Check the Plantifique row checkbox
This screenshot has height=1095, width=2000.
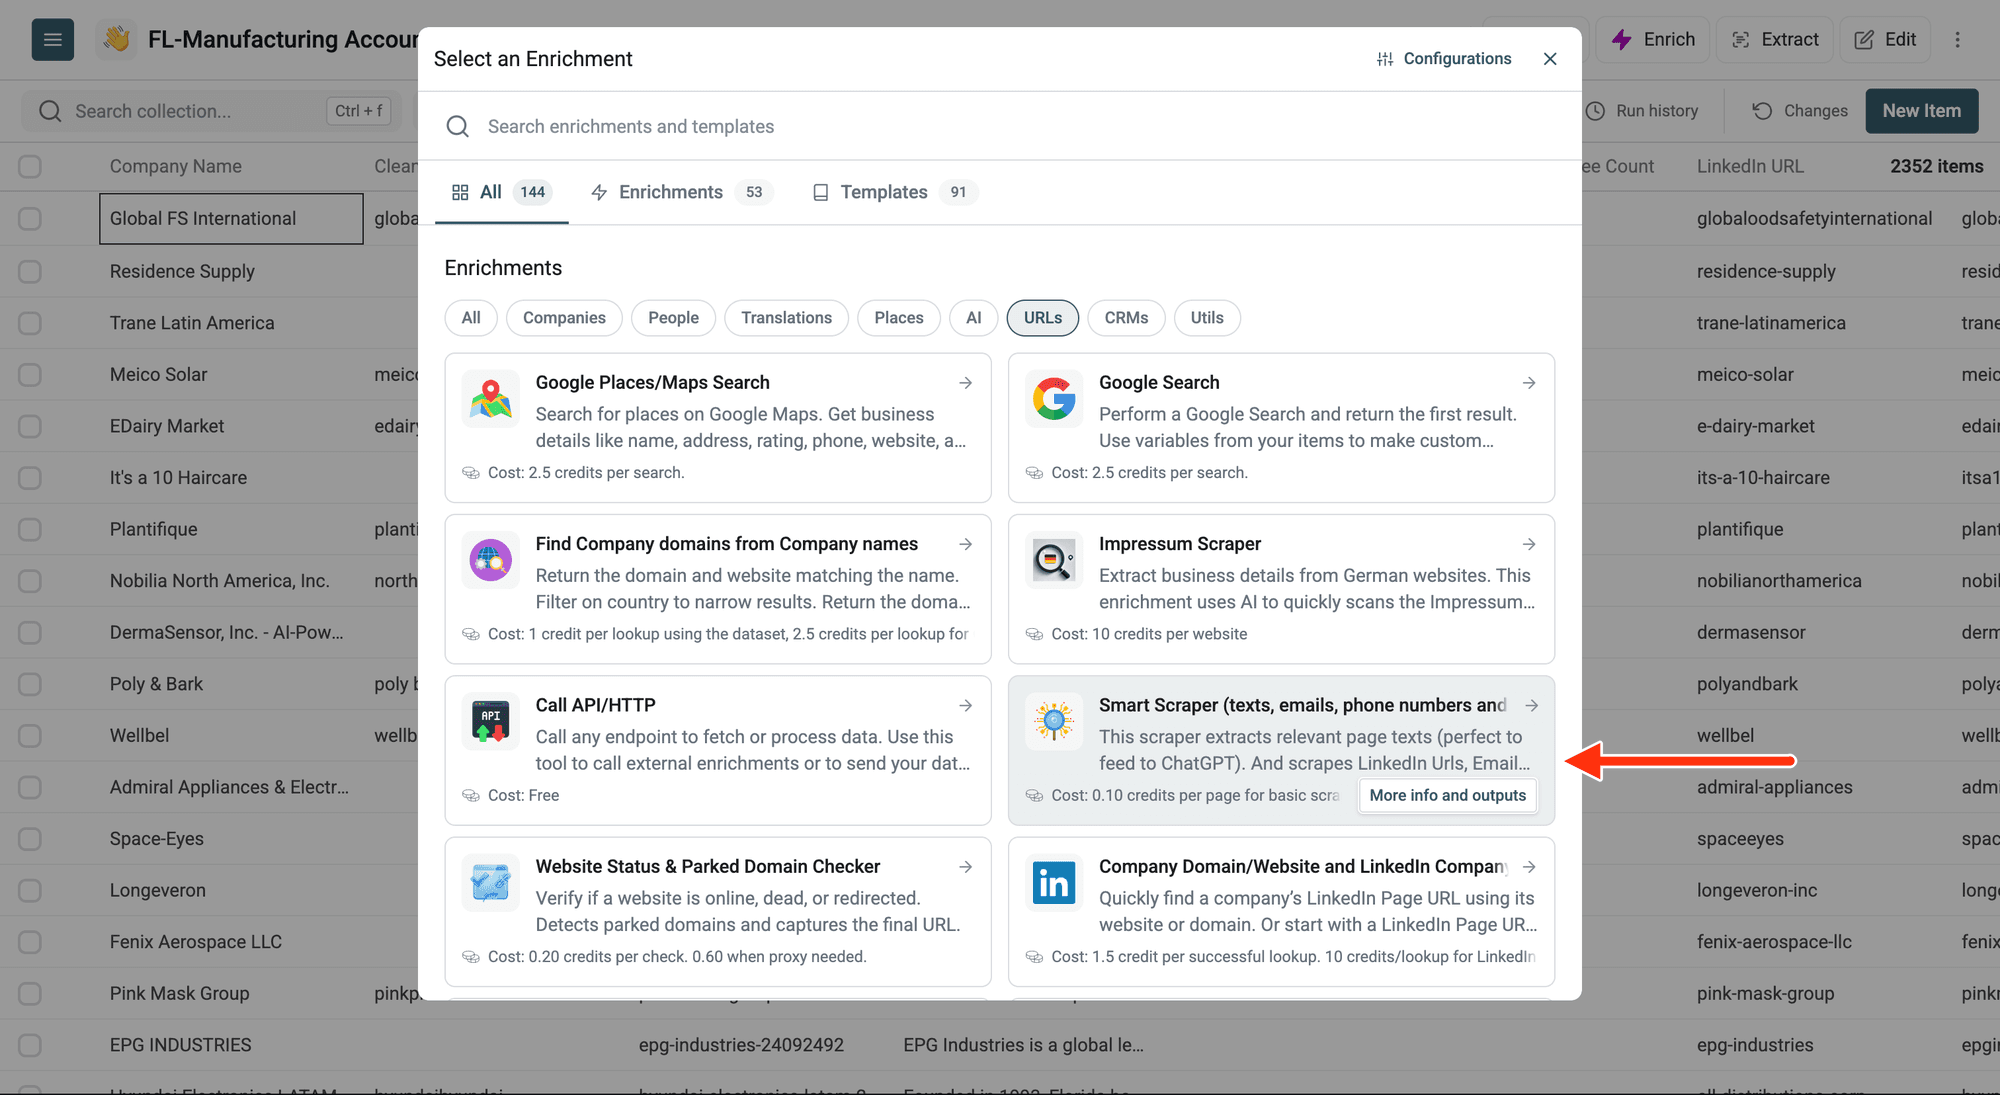pyautogui.click(x=30, y=529)
